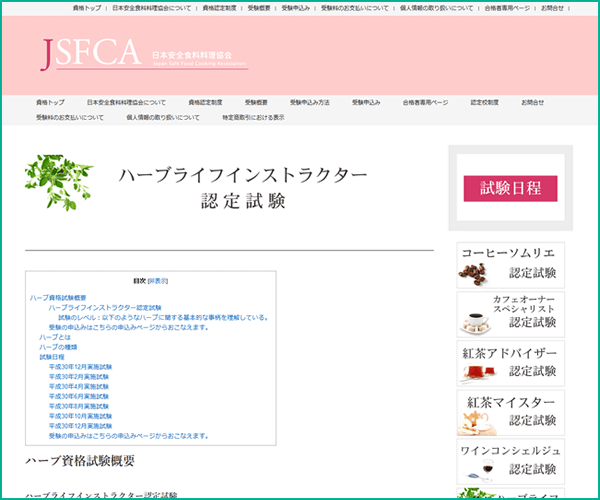Open 受験料のお支払いについて in the topmost utility bar
The image size is (600, 500).
[x=354, y=8]
